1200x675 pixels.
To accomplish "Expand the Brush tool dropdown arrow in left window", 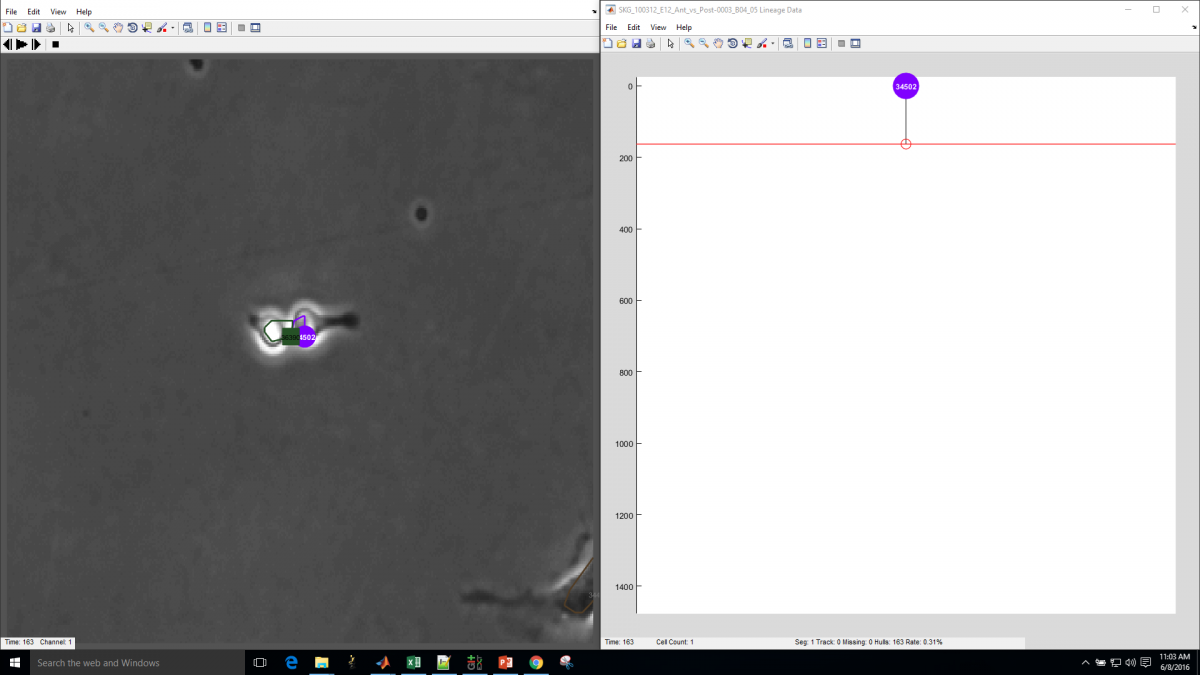I will 173,28.
